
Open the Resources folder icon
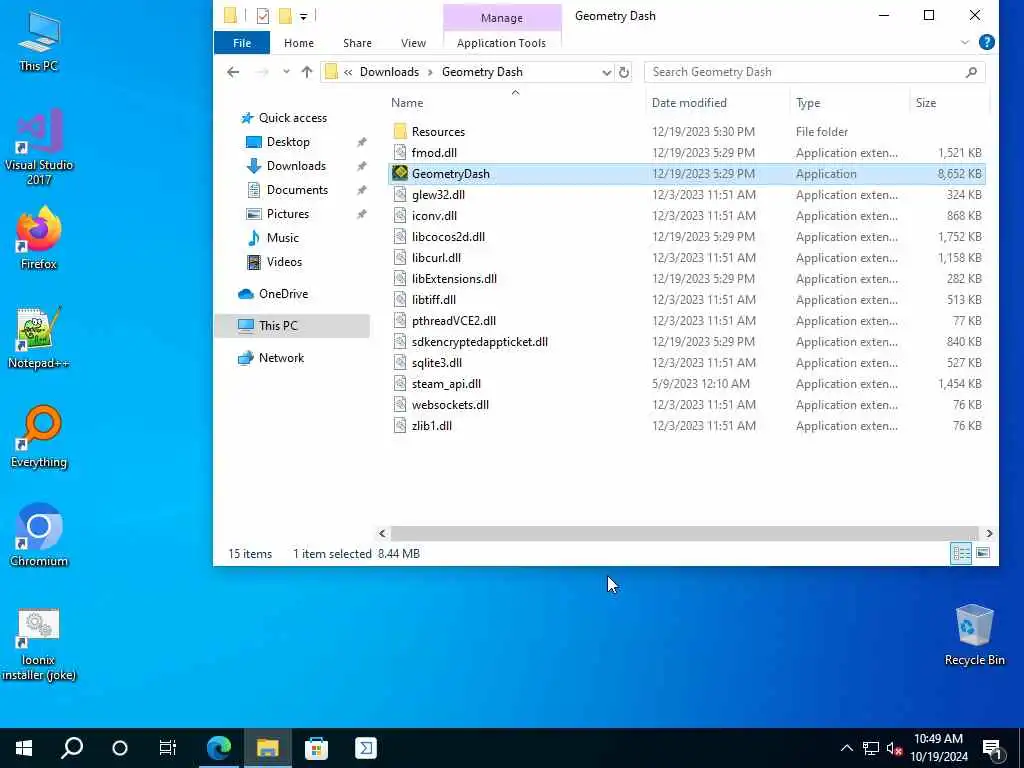(x=400, y=131)
